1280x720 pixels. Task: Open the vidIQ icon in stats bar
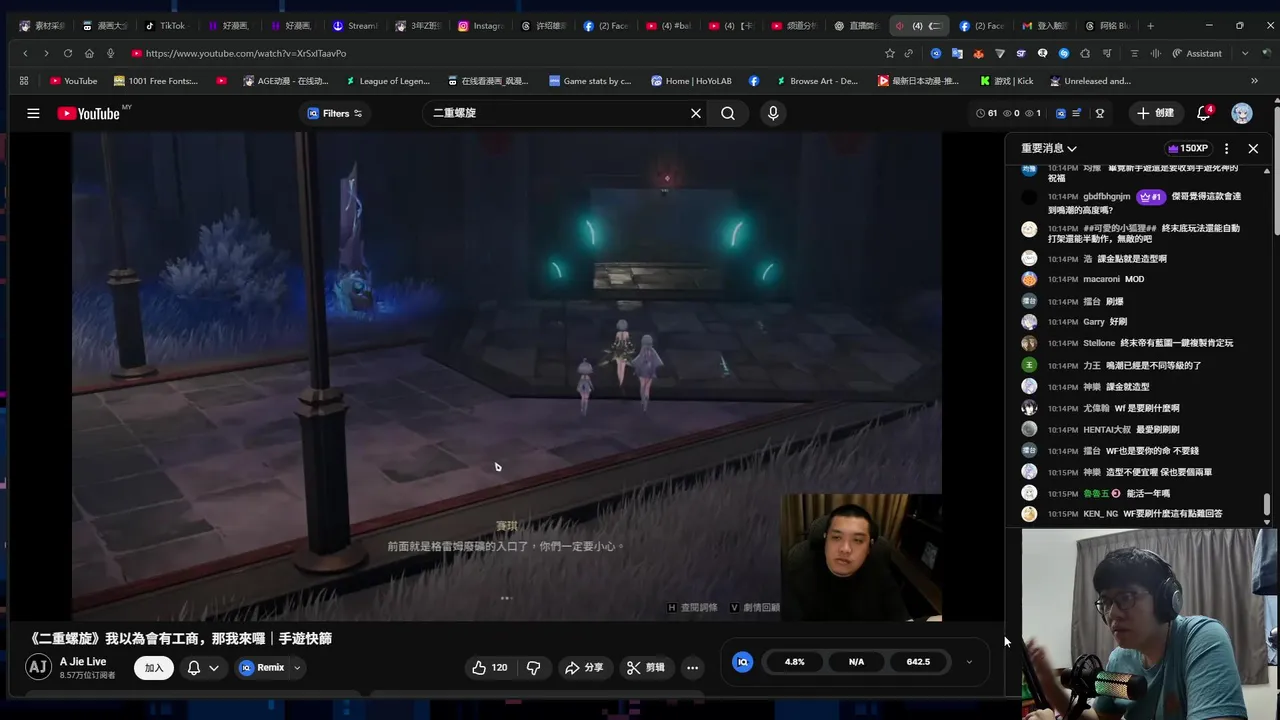(x=742, y=662)
